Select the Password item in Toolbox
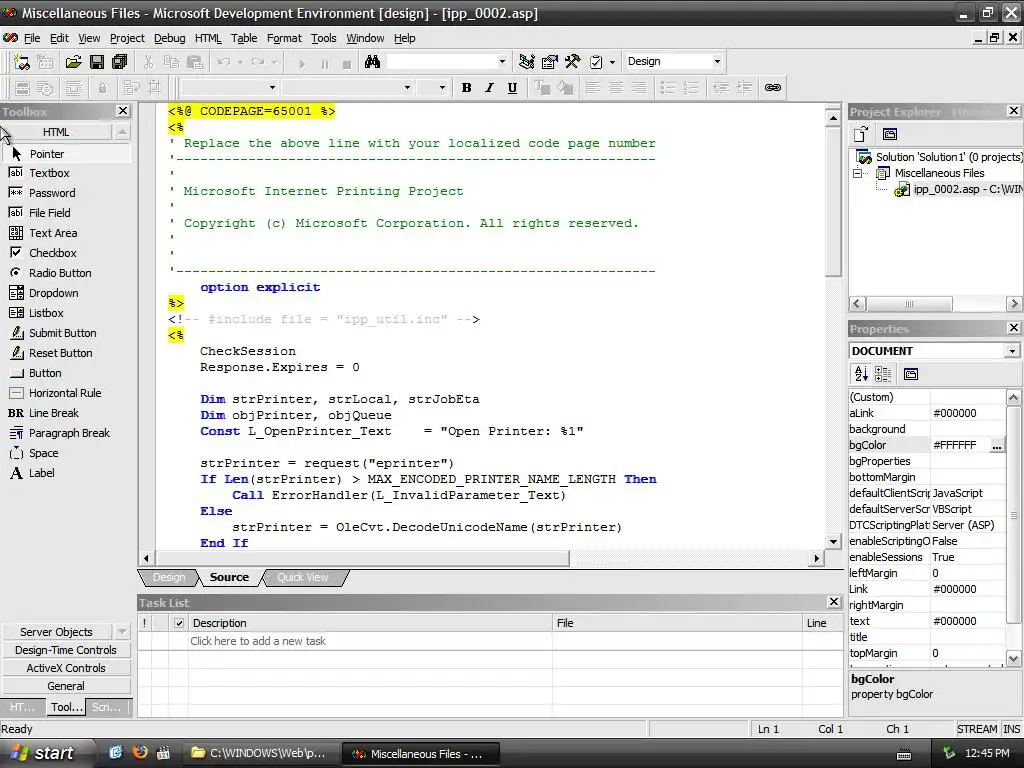 point(65,193)
